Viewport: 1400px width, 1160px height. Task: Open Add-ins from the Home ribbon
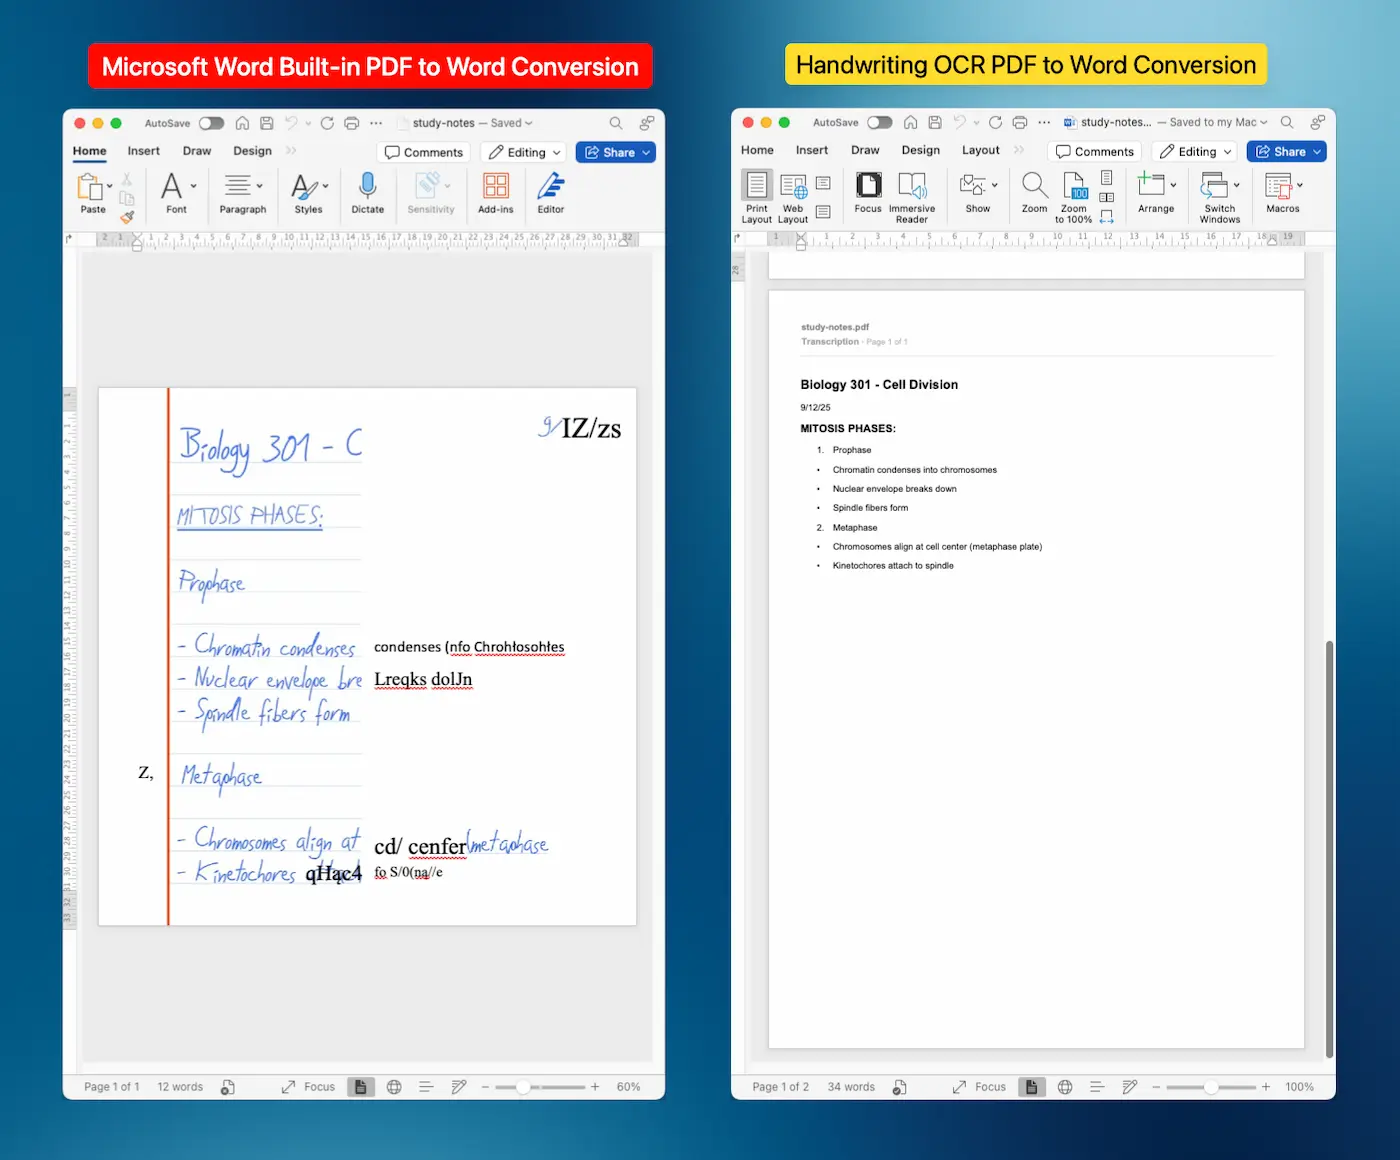pyautogui.click(x=495, y=192)
